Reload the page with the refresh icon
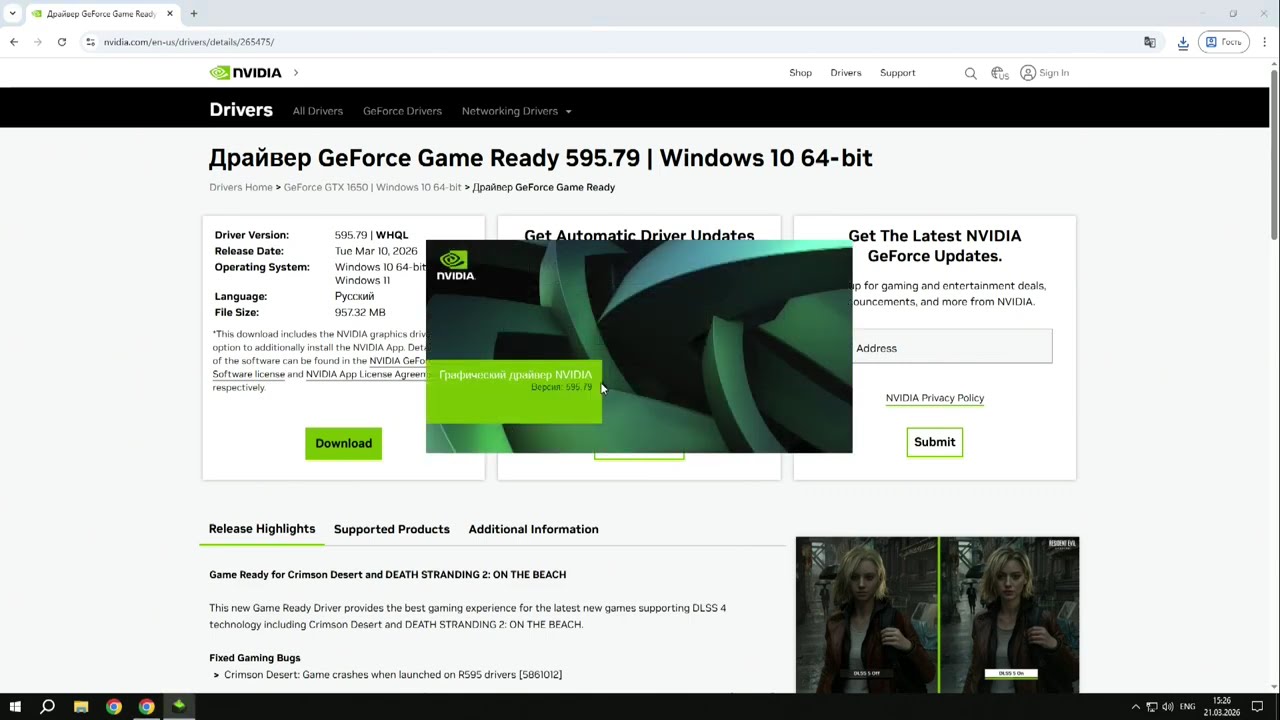Viewport: 1280px width, 720px height. [x=62, y=42]
